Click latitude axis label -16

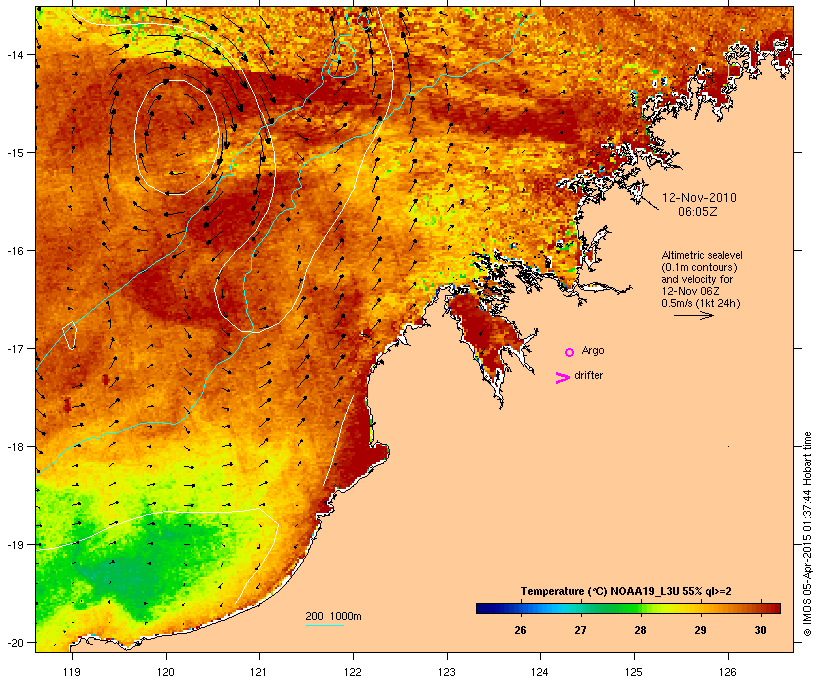coord(15,251)
